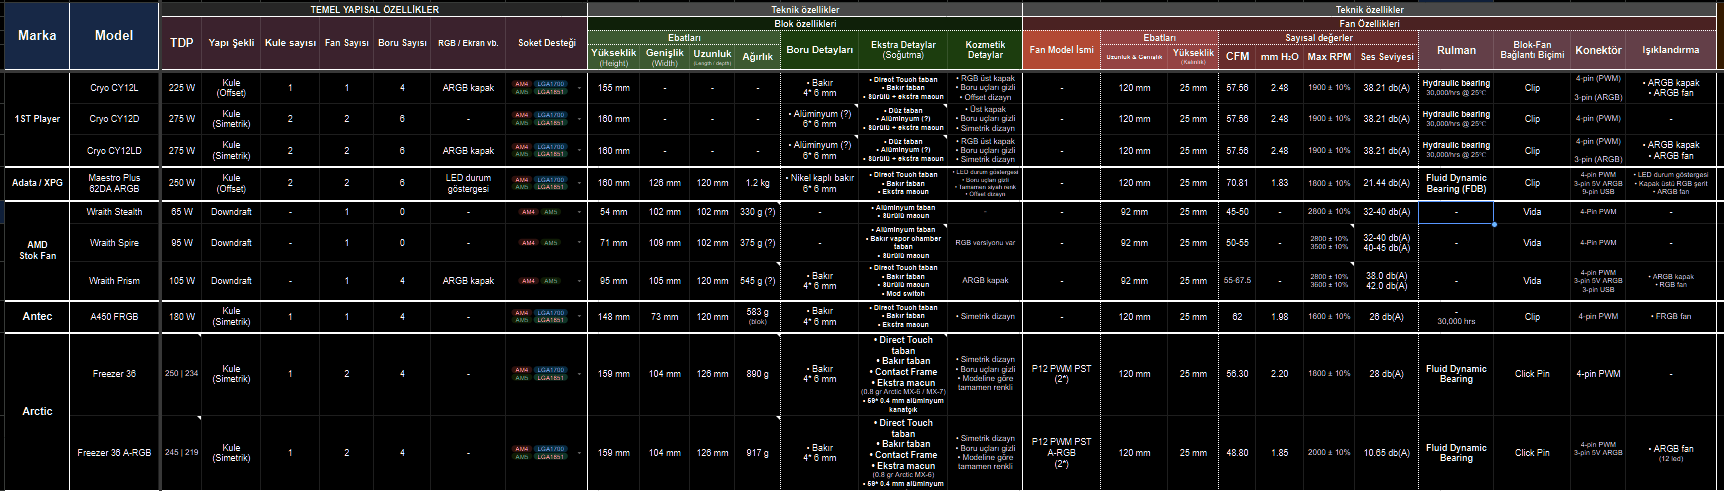1724x491 pixels.
Task: Select the TEMEL YAPISAL ÖZELLİKLER header
Action: point(375,10)
